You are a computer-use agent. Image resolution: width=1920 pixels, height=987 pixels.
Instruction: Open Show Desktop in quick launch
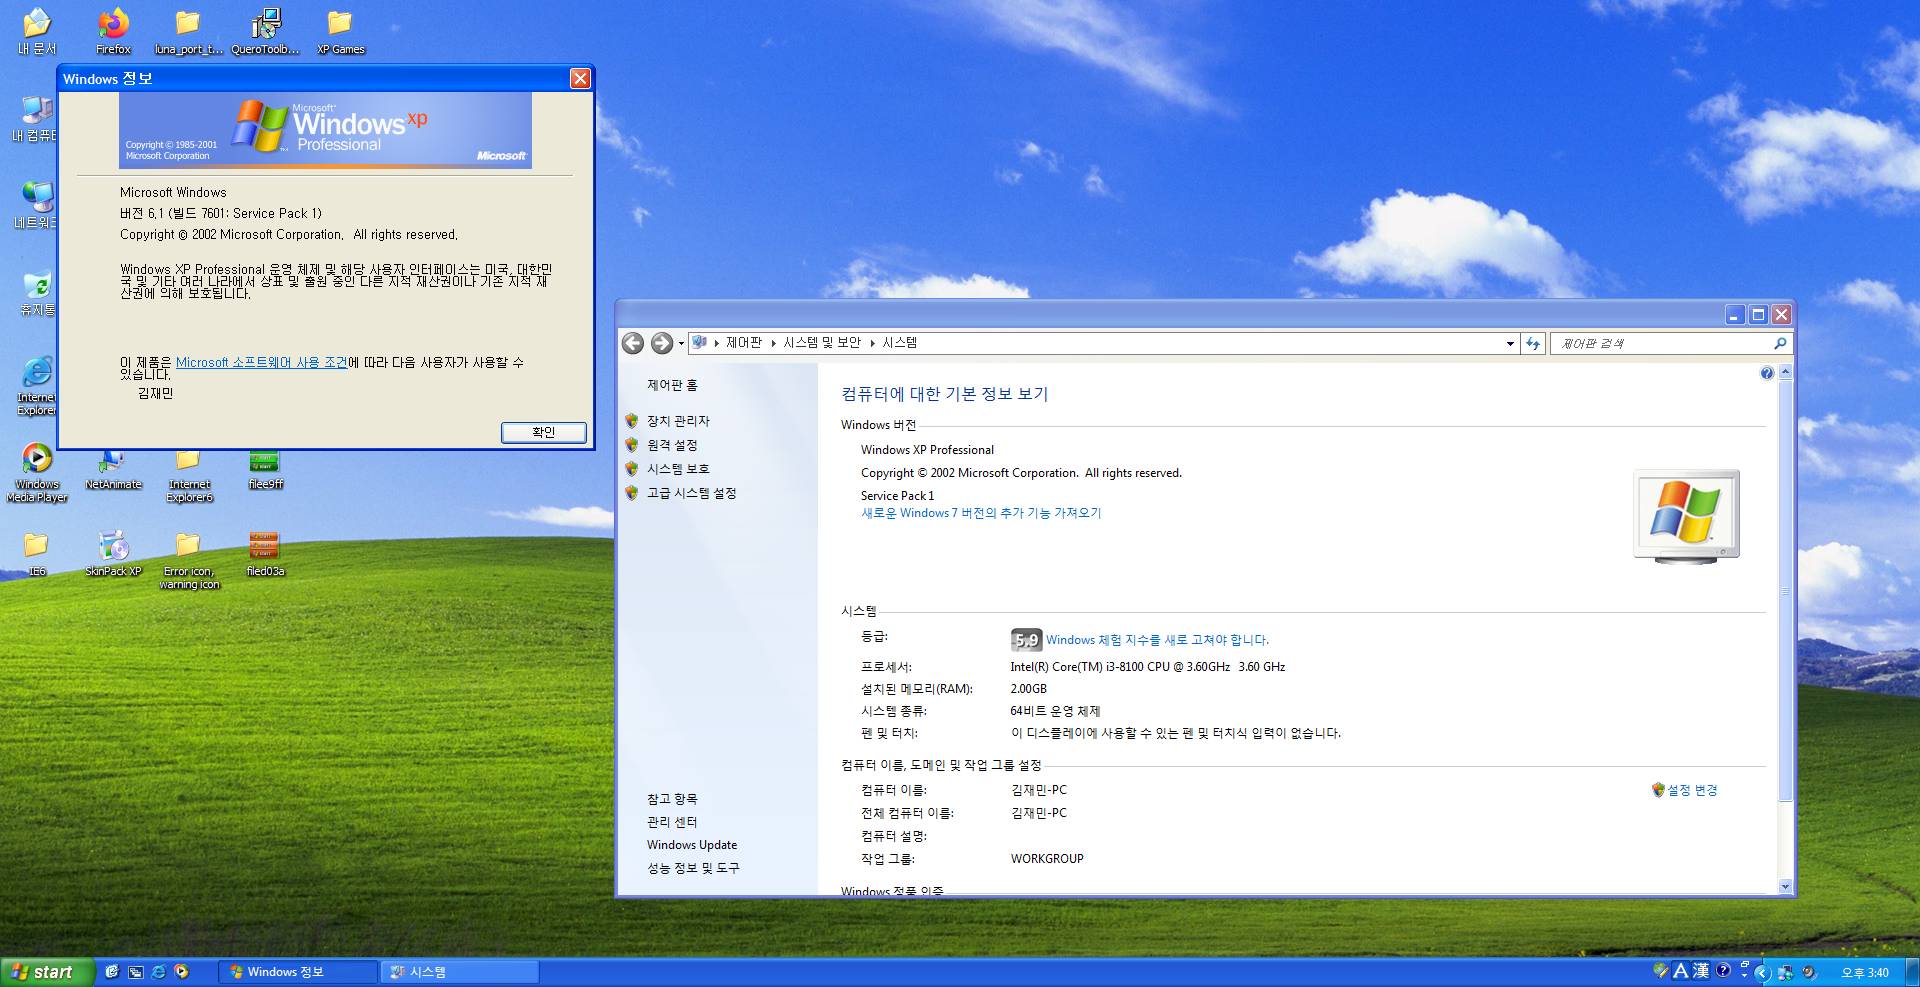tap(111, 971)
